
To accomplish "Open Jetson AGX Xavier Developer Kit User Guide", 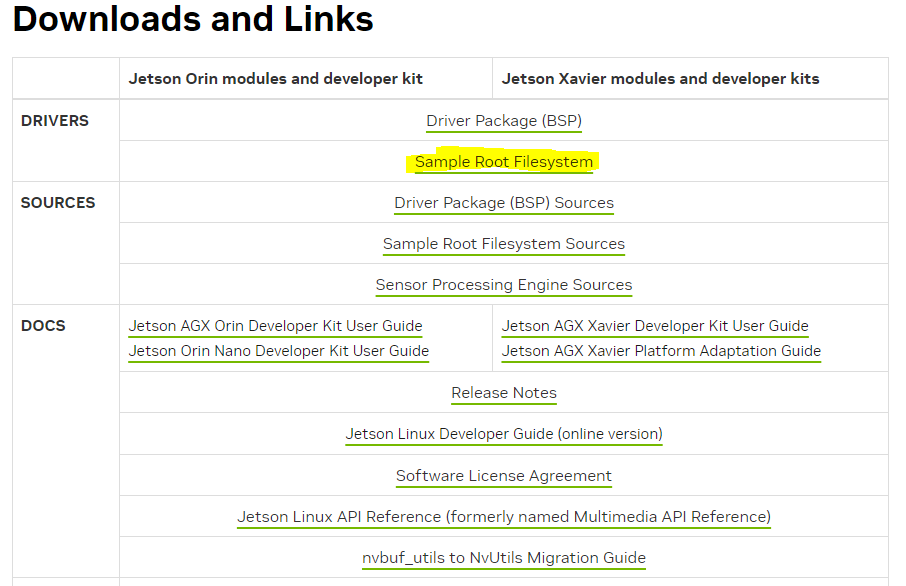I will [655, 326].
